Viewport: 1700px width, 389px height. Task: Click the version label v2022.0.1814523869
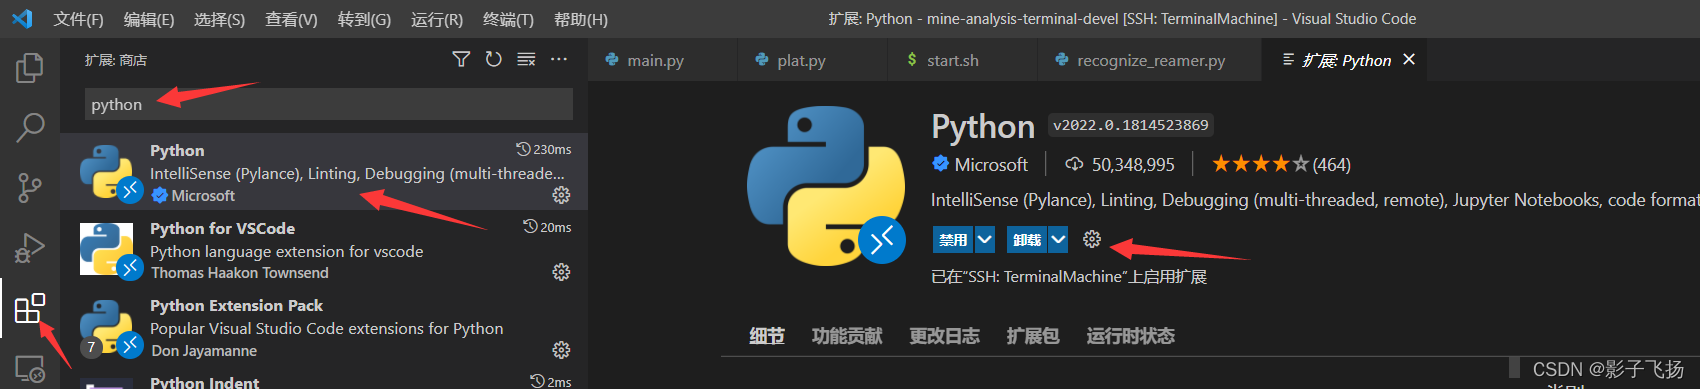[1131, 125]
